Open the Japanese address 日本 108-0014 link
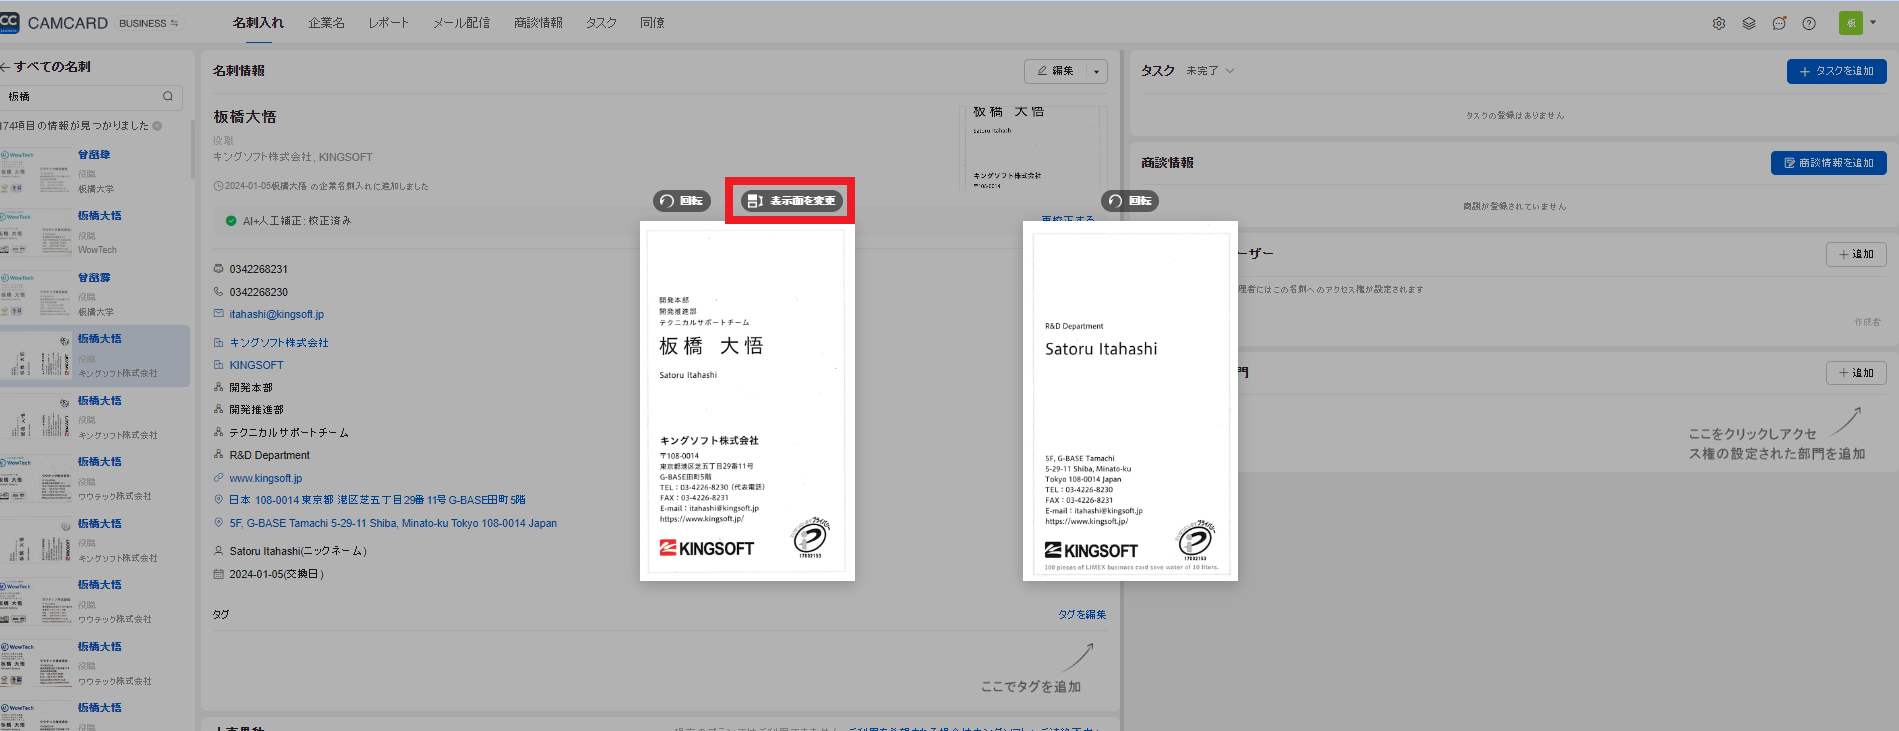Viewport: 1899px width, 731px height. click(x=377, y=500)
